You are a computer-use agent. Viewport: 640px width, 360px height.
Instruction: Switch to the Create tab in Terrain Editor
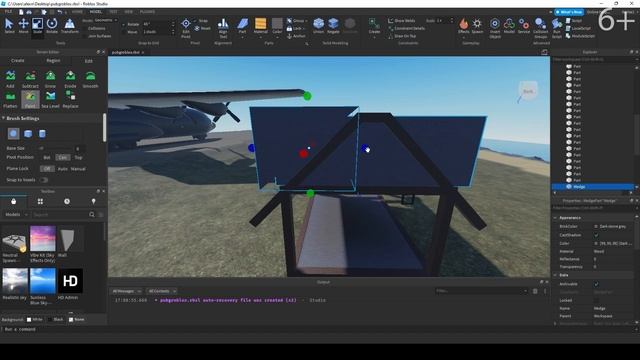(18, 60)
